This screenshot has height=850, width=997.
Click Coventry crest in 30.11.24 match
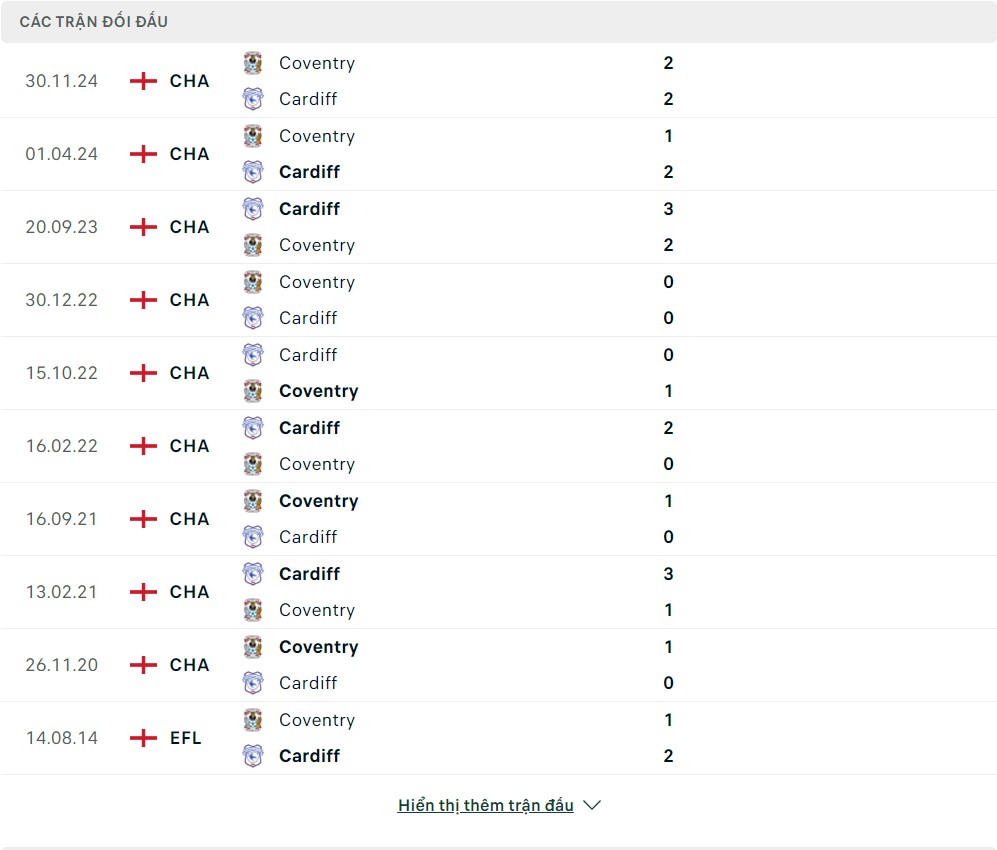253,63
